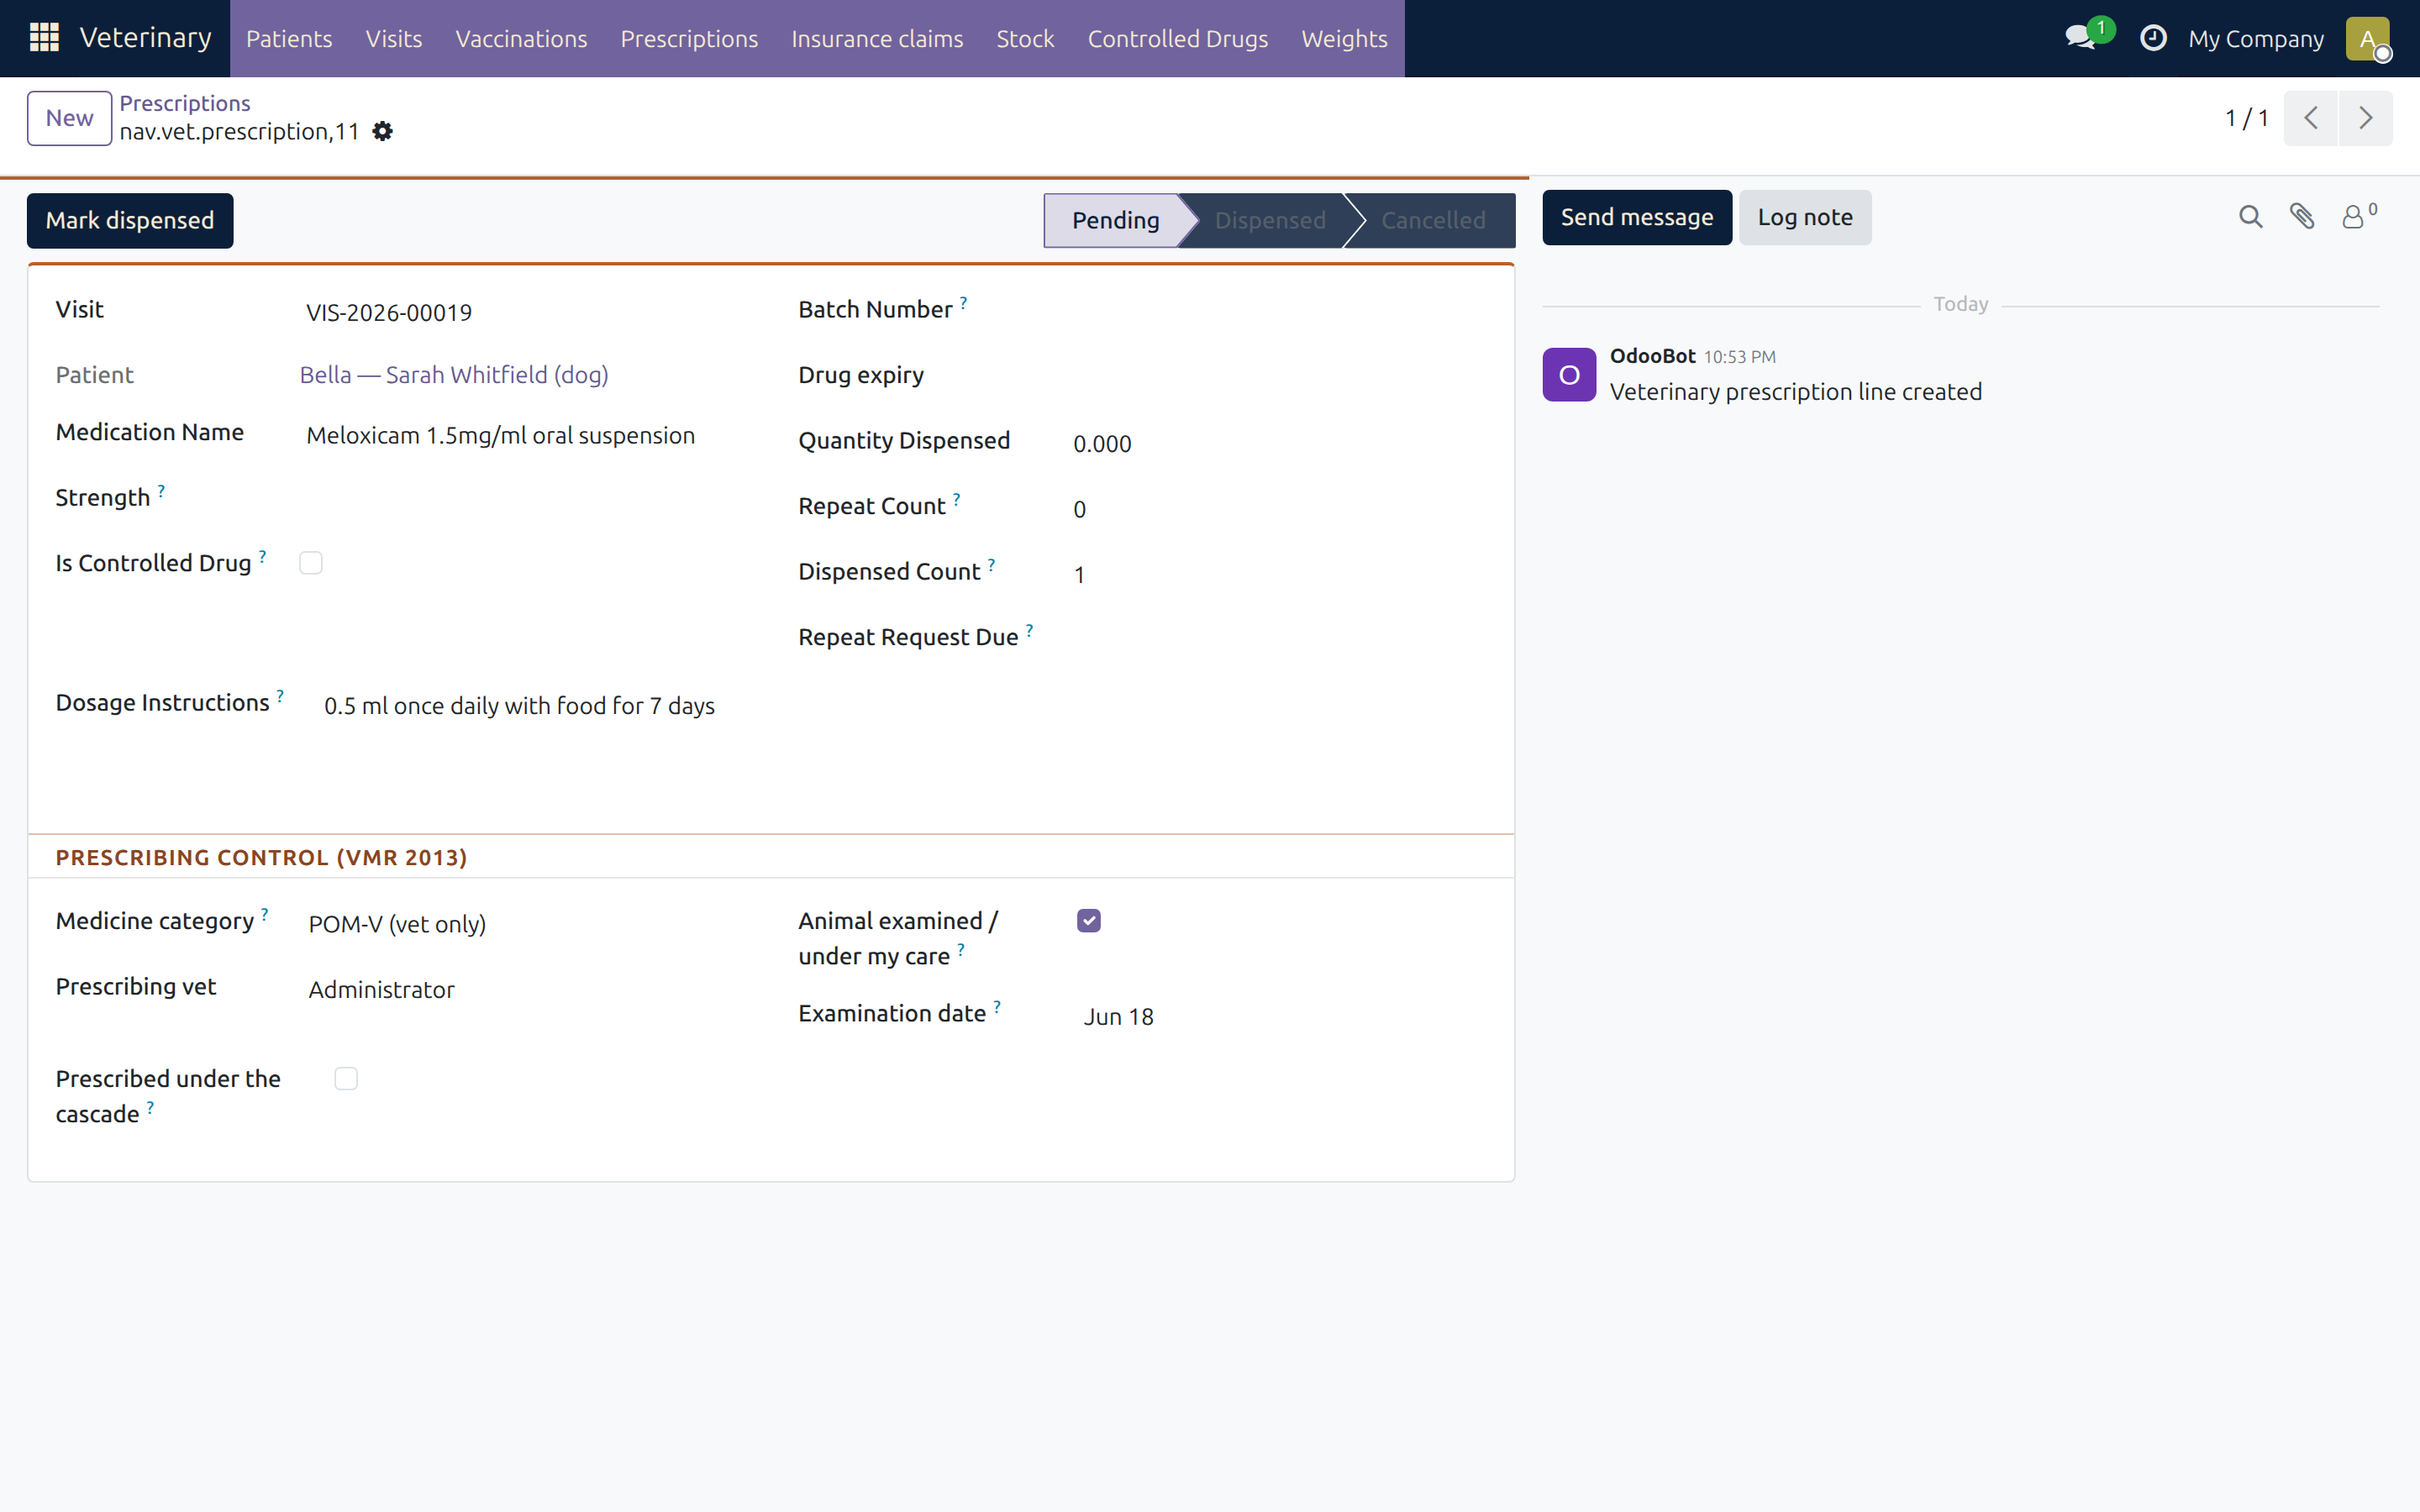Toggle the Is Controlled Drug checkbox
This screenshot has width=2420, height=1512.
(311, 563)
